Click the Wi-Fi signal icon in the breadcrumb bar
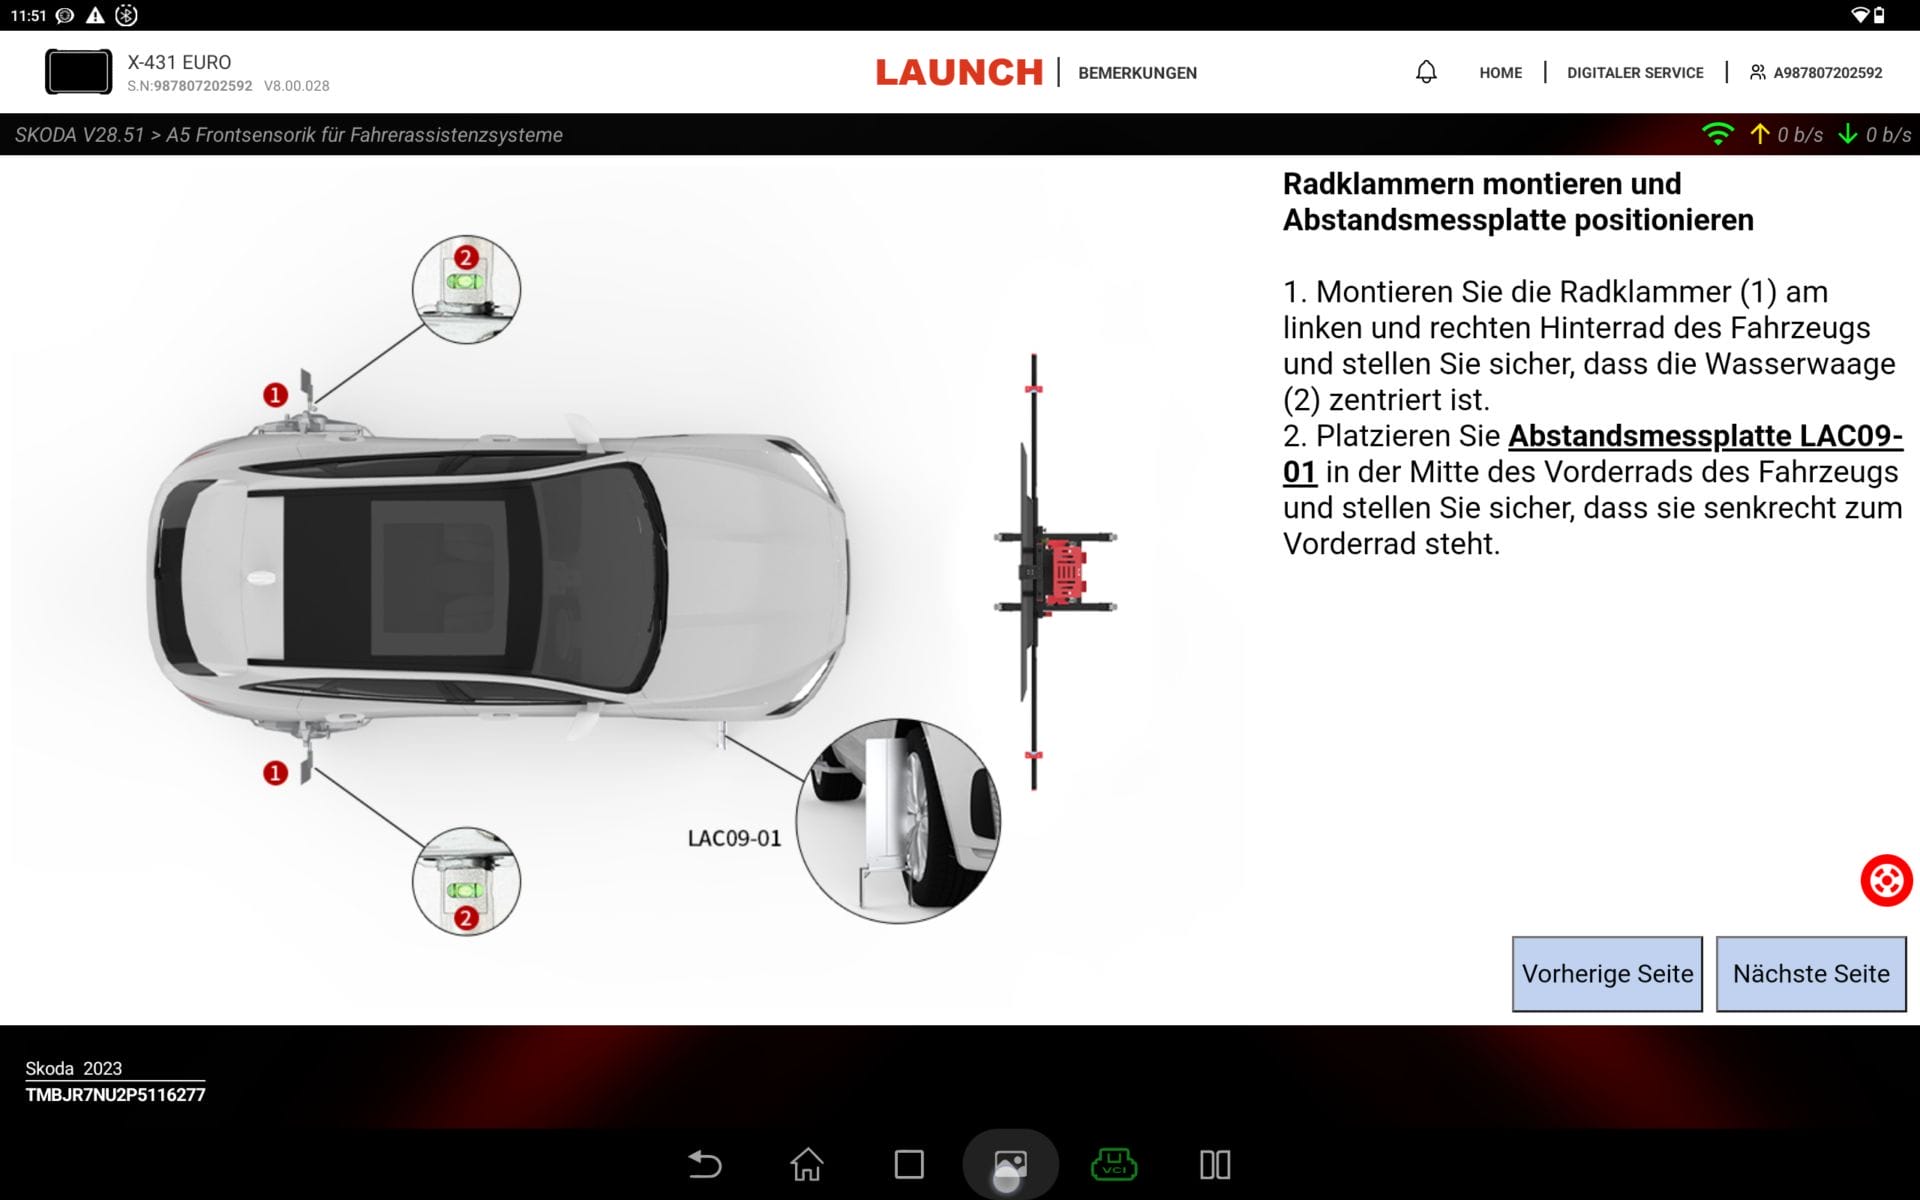Viewport: 1920px width, 1200px height. 1719,132
